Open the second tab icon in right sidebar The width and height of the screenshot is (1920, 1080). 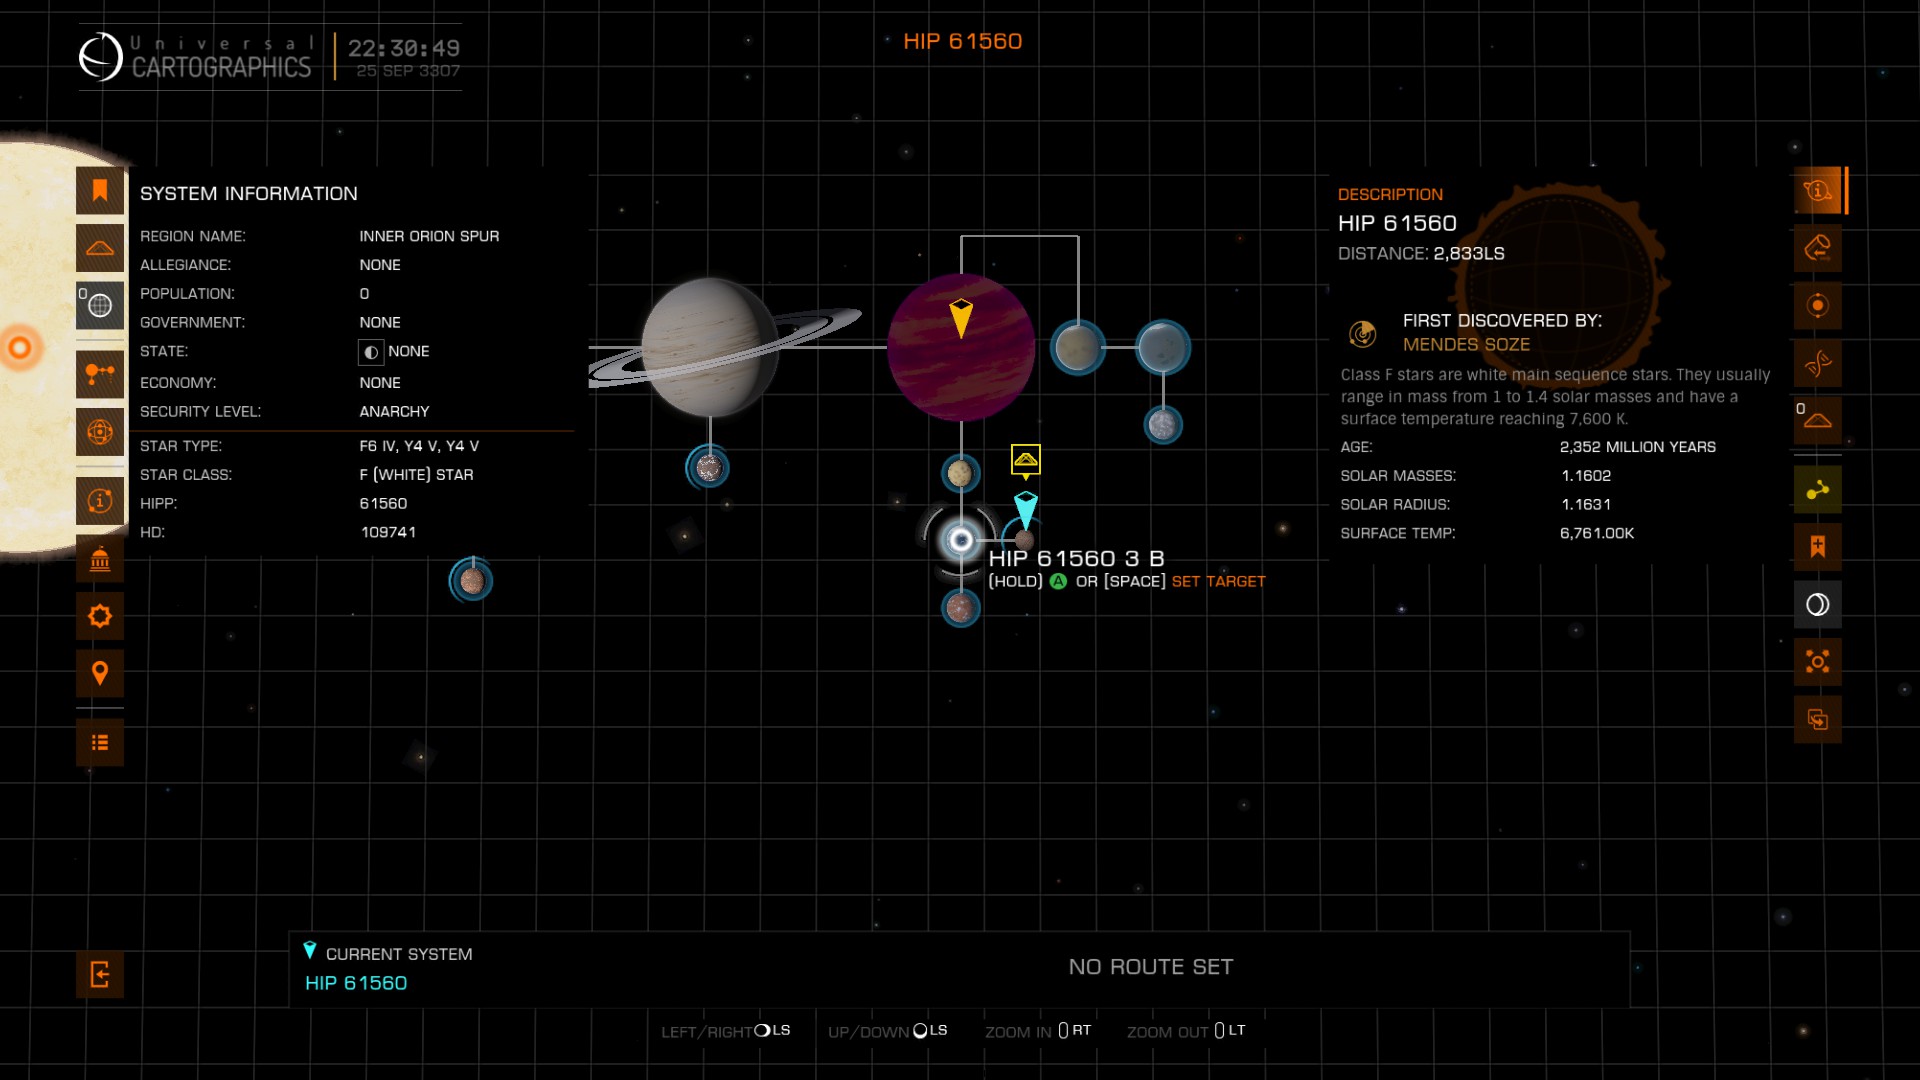click(1818, 248)
